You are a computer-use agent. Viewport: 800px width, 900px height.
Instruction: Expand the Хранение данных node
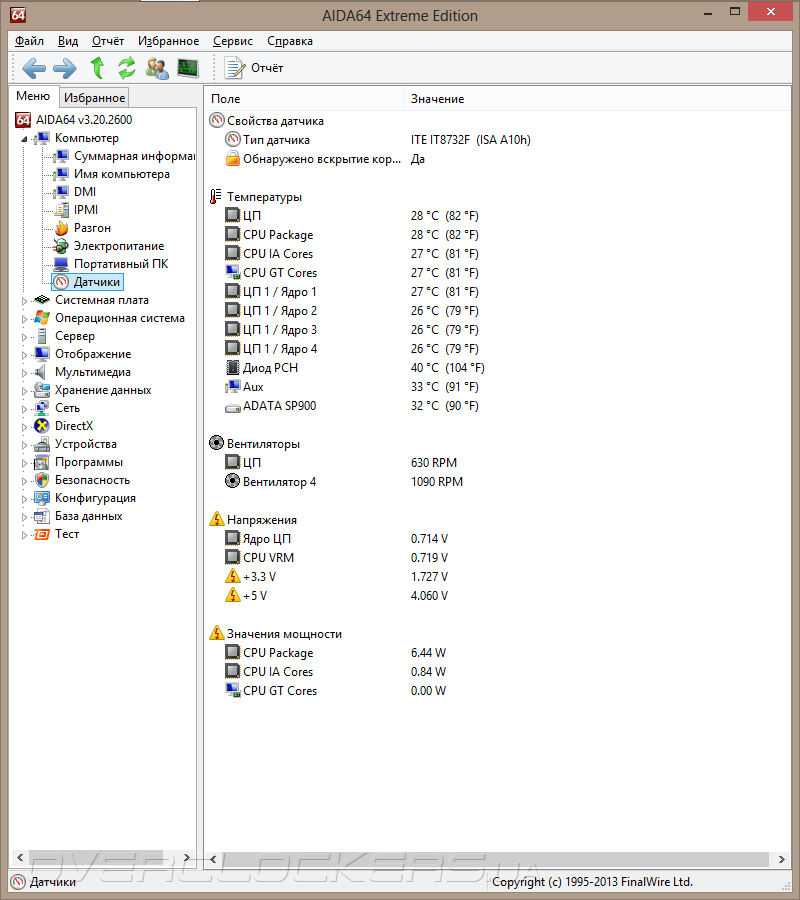tap(24, 391)
